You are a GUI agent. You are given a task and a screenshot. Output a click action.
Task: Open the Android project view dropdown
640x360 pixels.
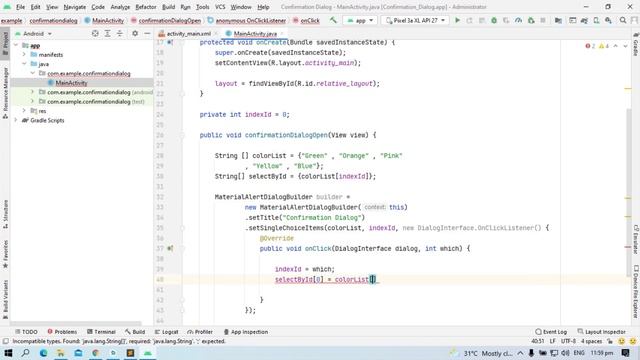point(33,33)
